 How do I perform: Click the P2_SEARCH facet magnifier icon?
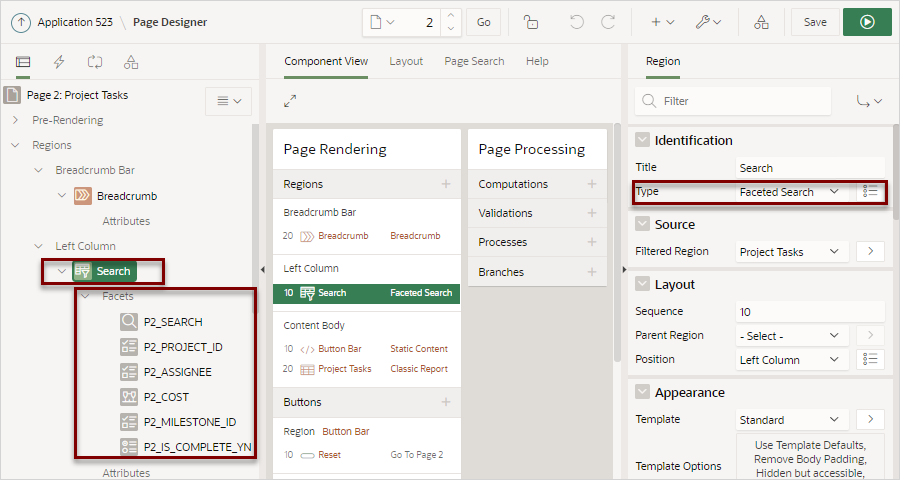tap(129, 322)
